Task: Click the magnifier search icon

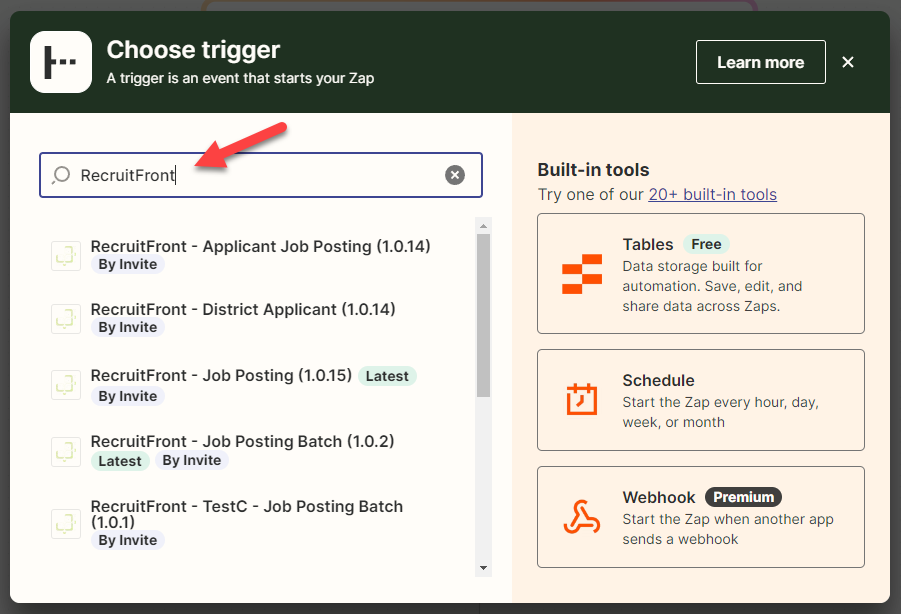Action: click(x=61, y=175)
